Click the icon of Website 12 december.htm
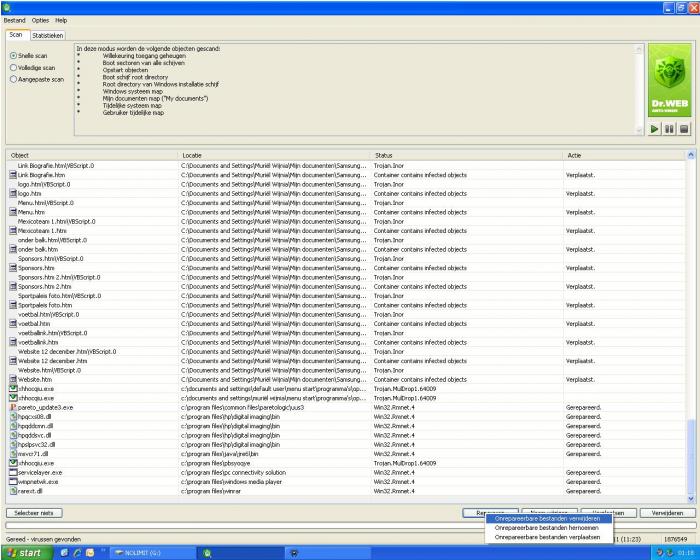700x560 pixels. 13,361
